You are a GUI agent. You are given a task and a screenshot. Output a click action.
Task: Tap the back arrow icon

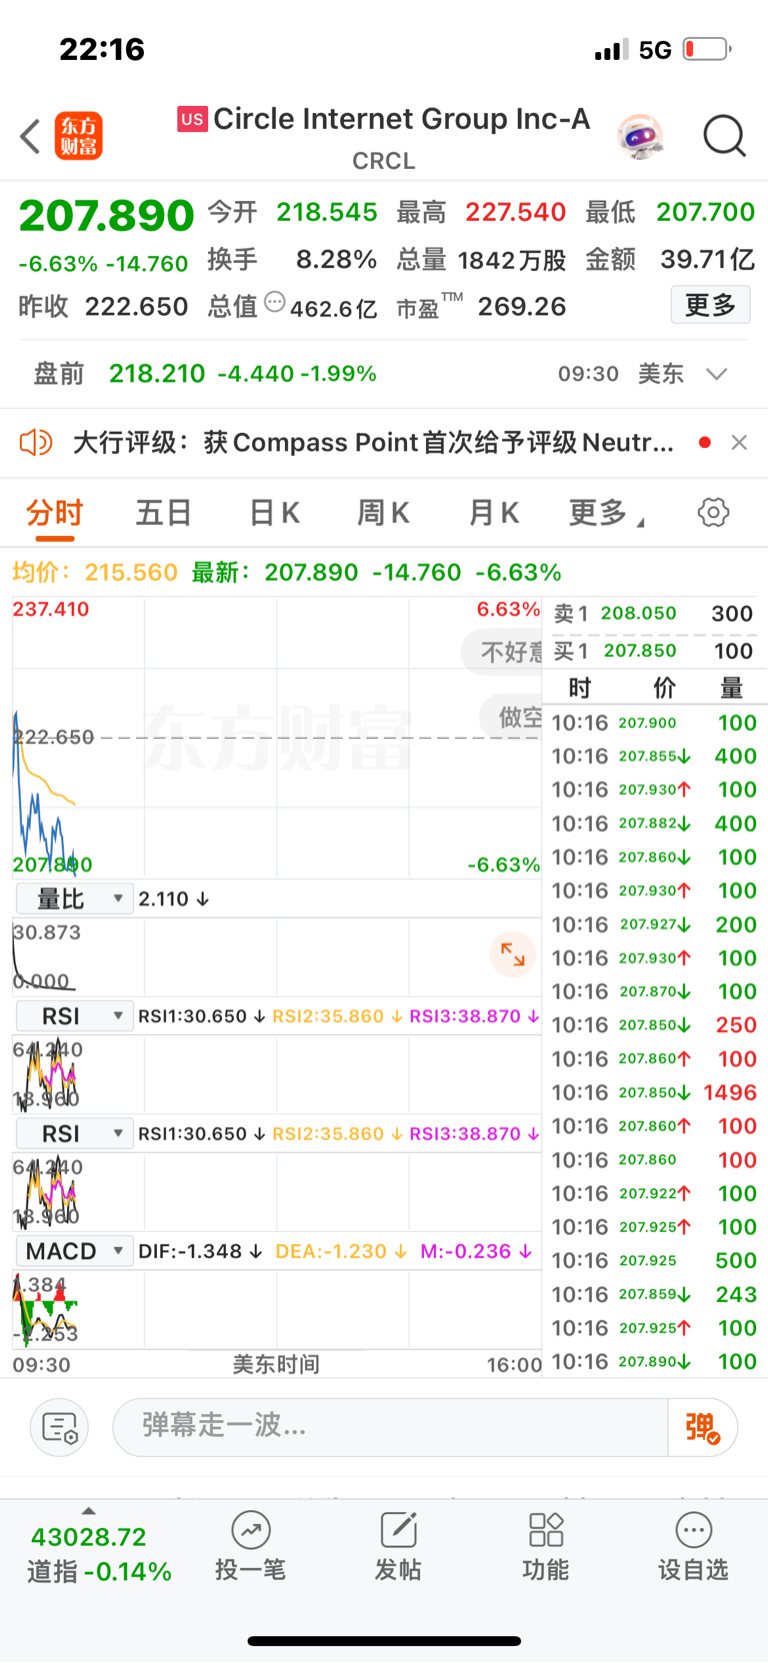pos(31,136)
